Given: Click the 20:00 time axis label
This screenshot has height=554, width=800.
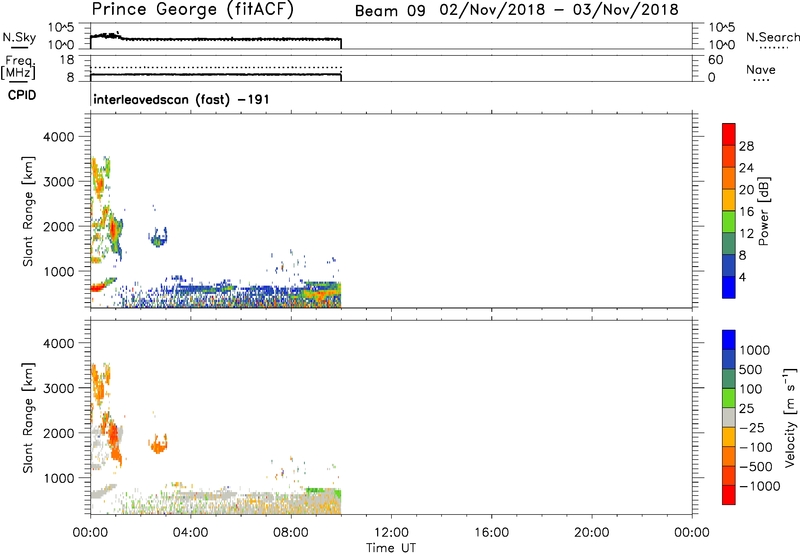Looking at the screenshot, I should pyautogui.click(x=592, y=533).
